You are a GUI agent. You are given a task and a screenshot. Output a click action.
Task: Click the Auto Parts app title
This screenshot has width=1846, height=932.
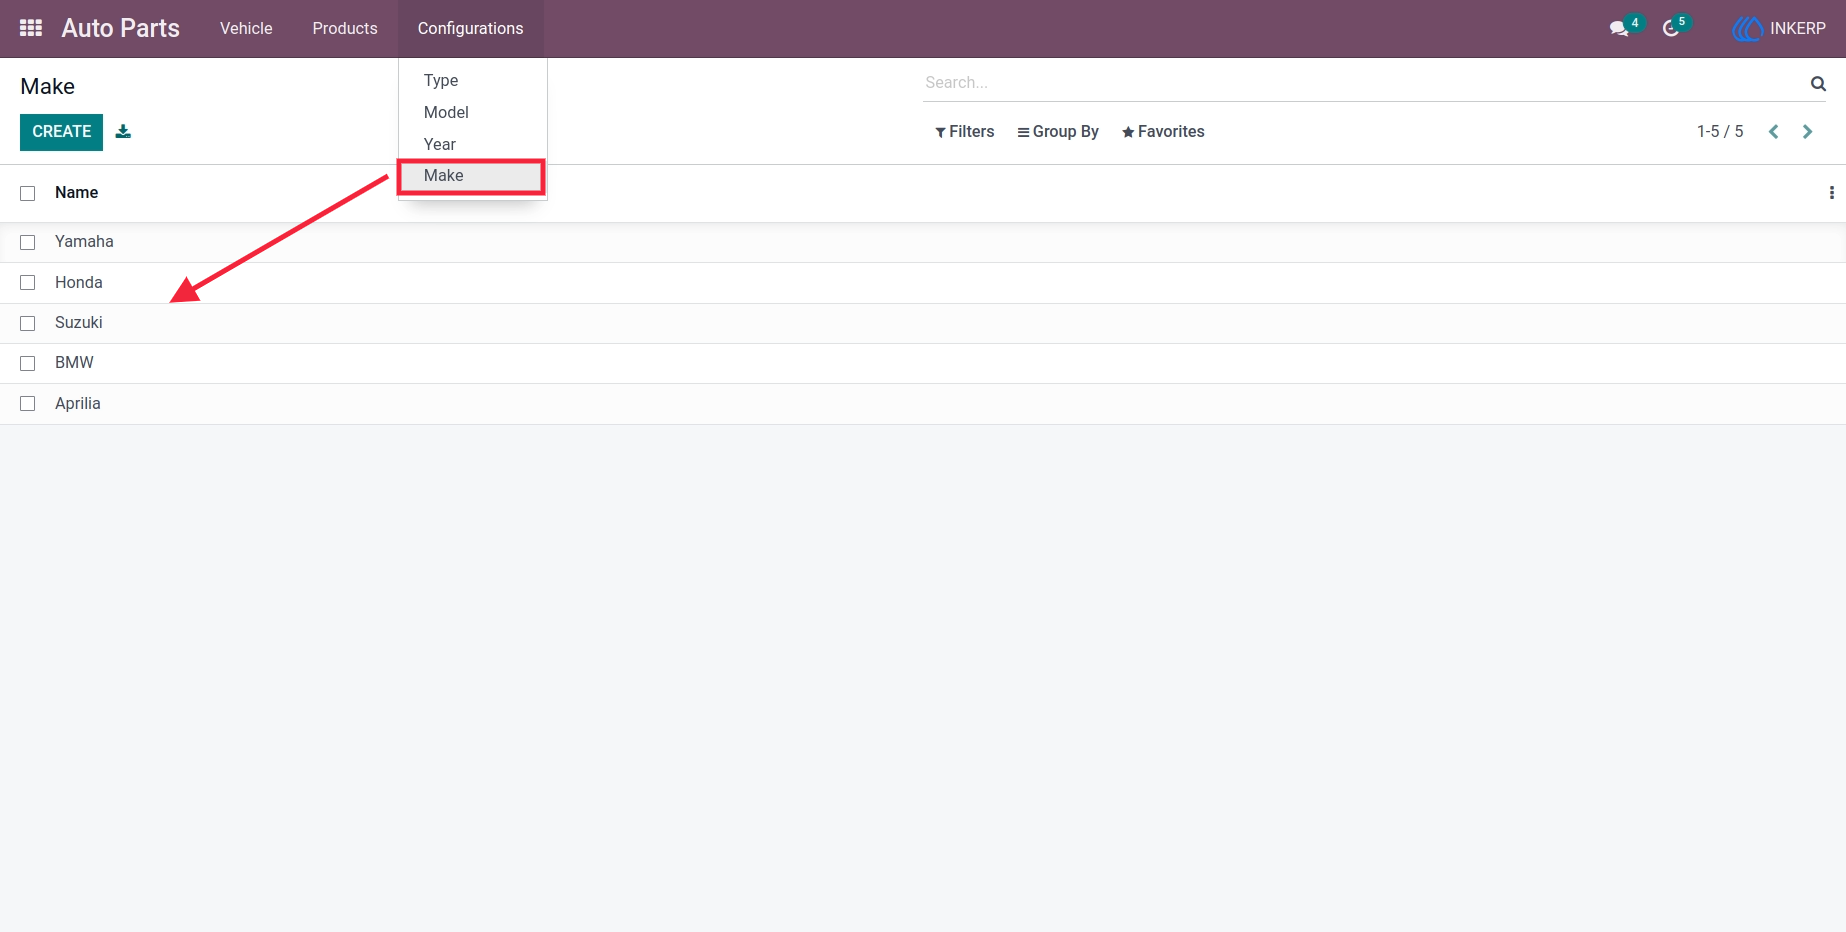tap(121, 28)
